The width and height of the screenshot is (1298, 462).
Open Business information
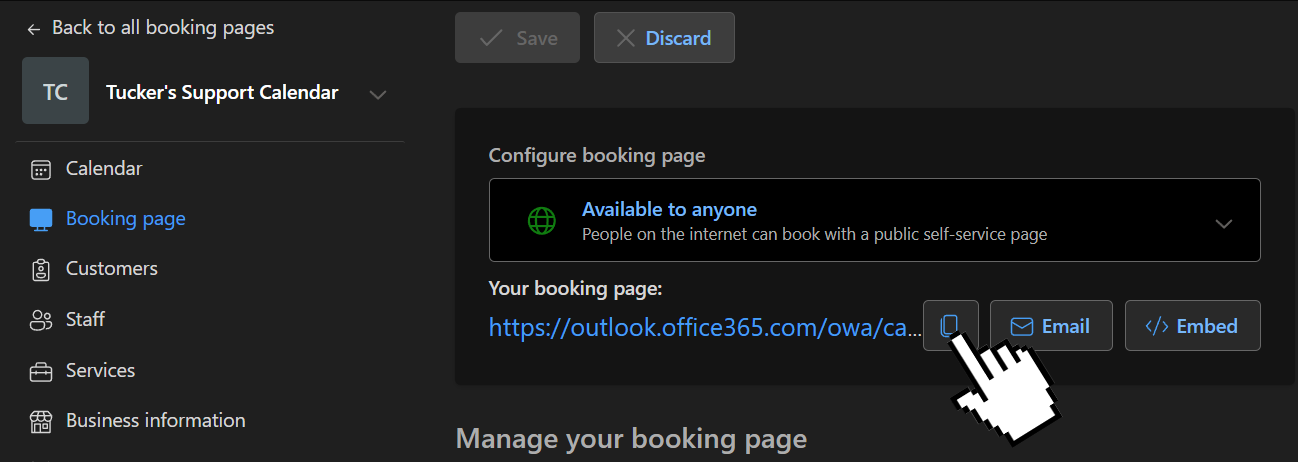click(x=155, y=420)
